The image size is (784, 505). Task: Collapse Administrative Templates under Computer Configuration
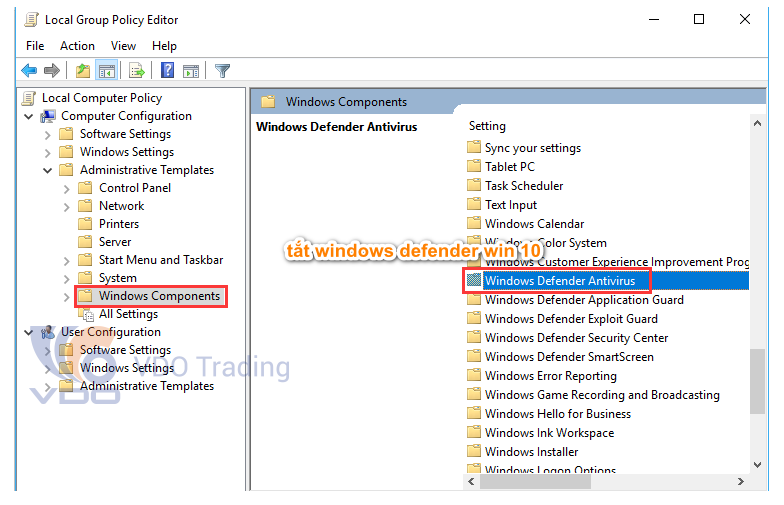[x=48, y=170]
